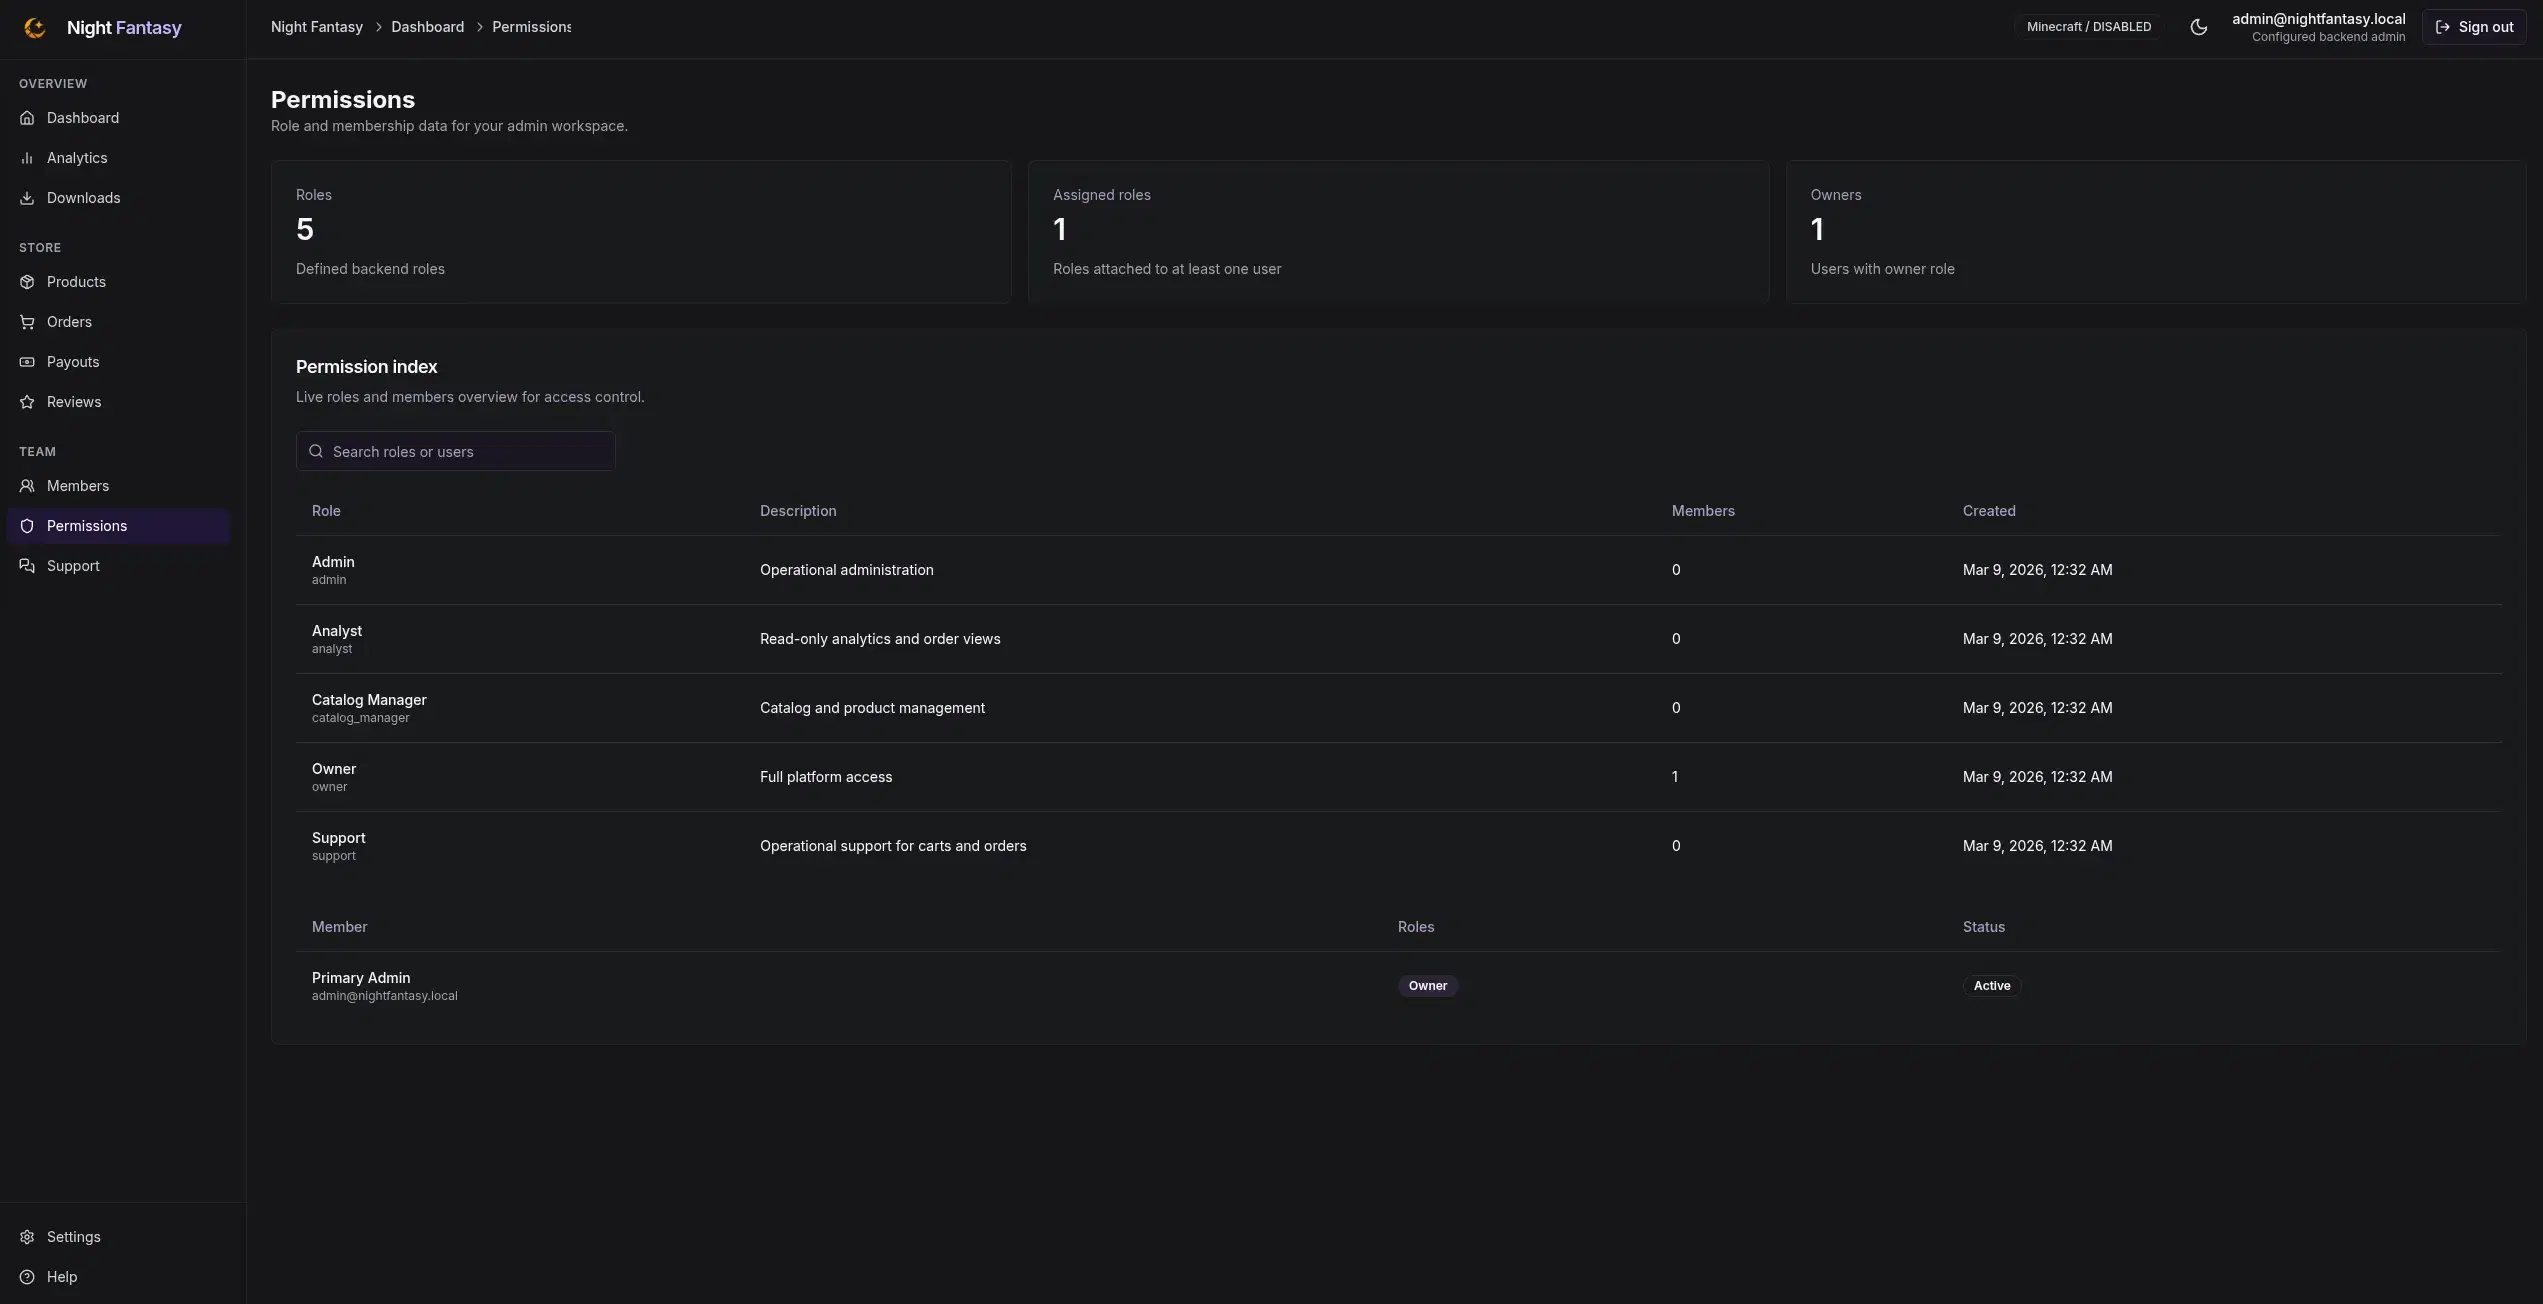The height and width of the screenshot is (1304, 2543).
Task: Open the Members sidebar item
Action: (x=119, y=486)
